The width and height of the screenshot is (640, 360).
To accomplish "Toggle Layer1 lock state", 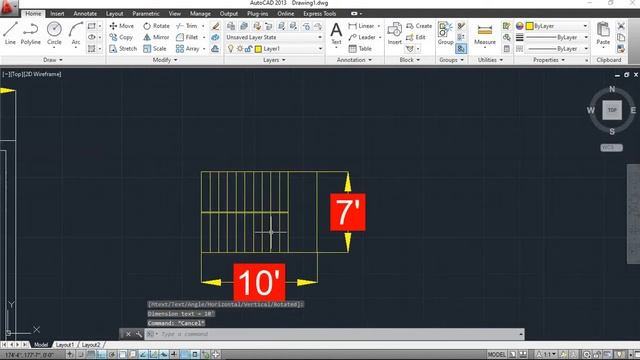I will click(248, 49).
